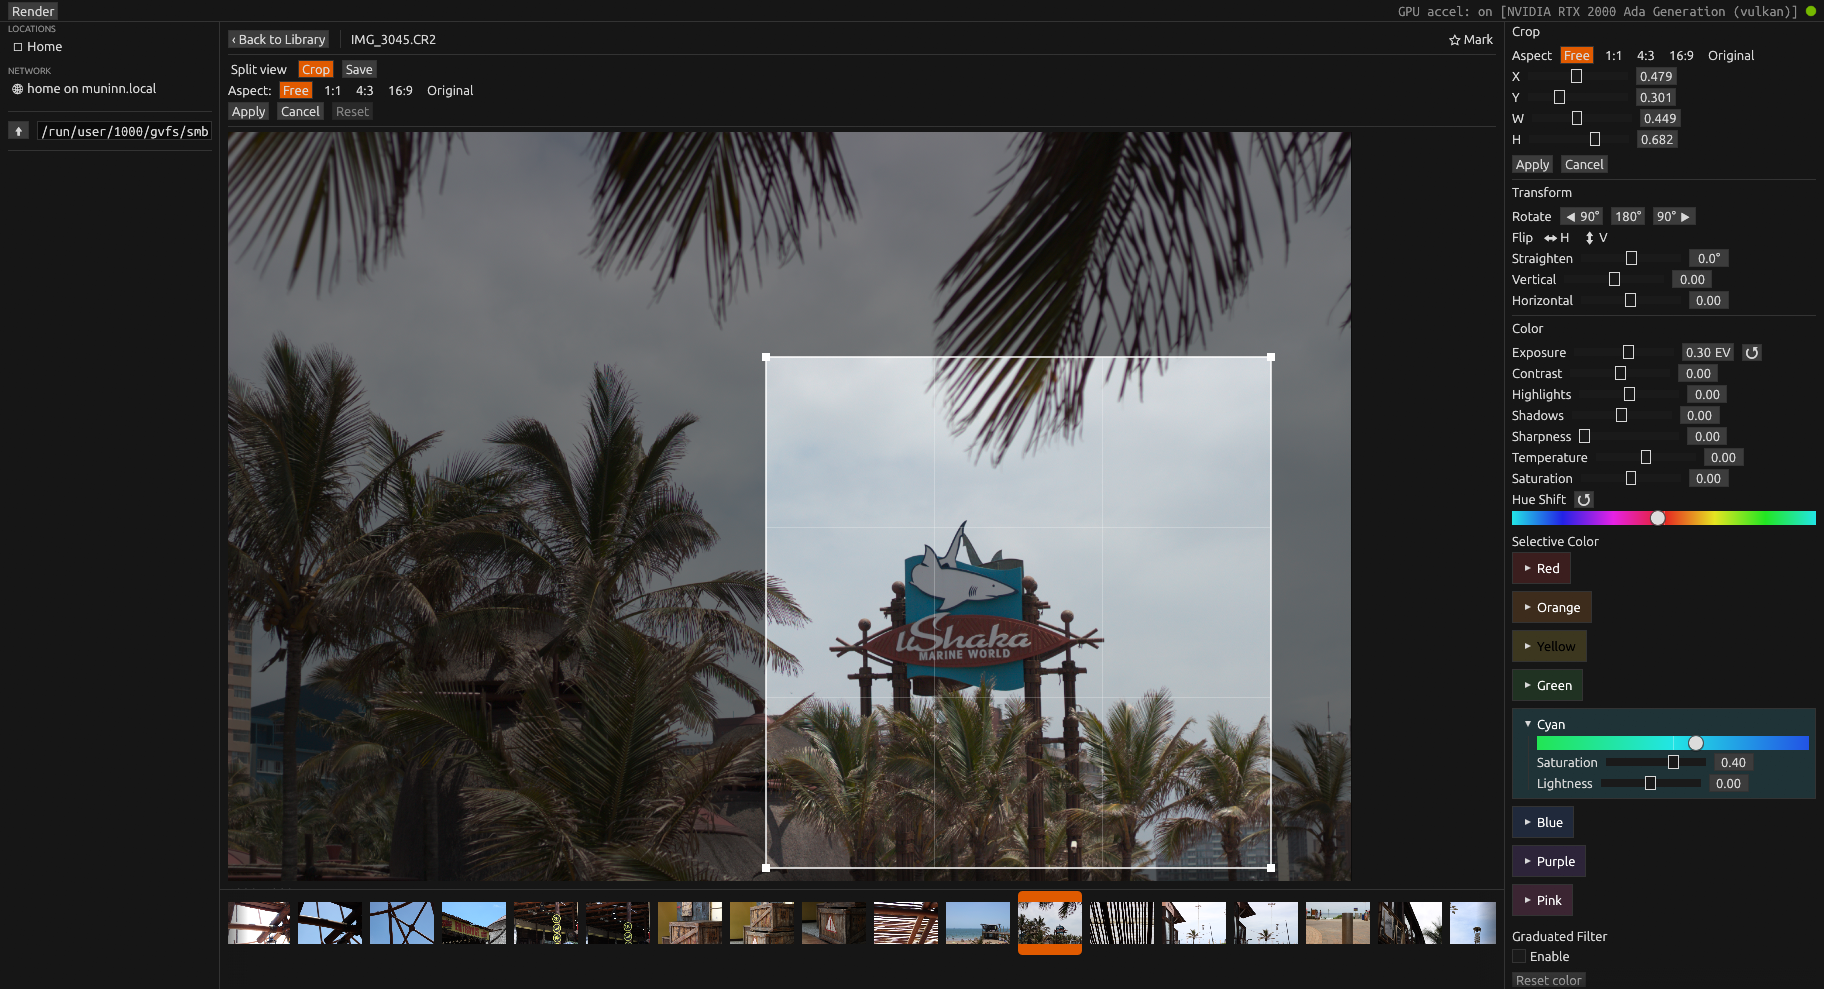1824x989 pixels.
Task: Enable the Graduated Filter checkbox
Action: click(x=1519, y=957)
